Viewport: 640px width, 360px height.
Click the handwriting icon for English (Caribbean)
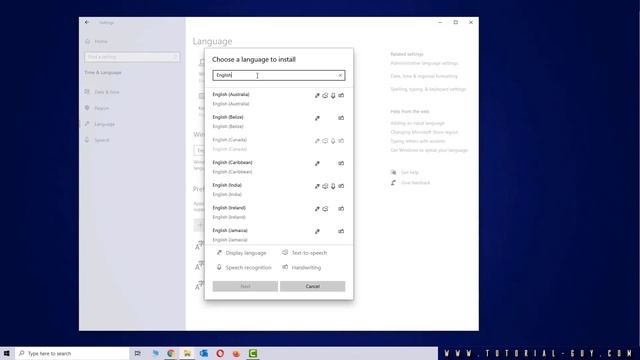(x=341, y=163)
